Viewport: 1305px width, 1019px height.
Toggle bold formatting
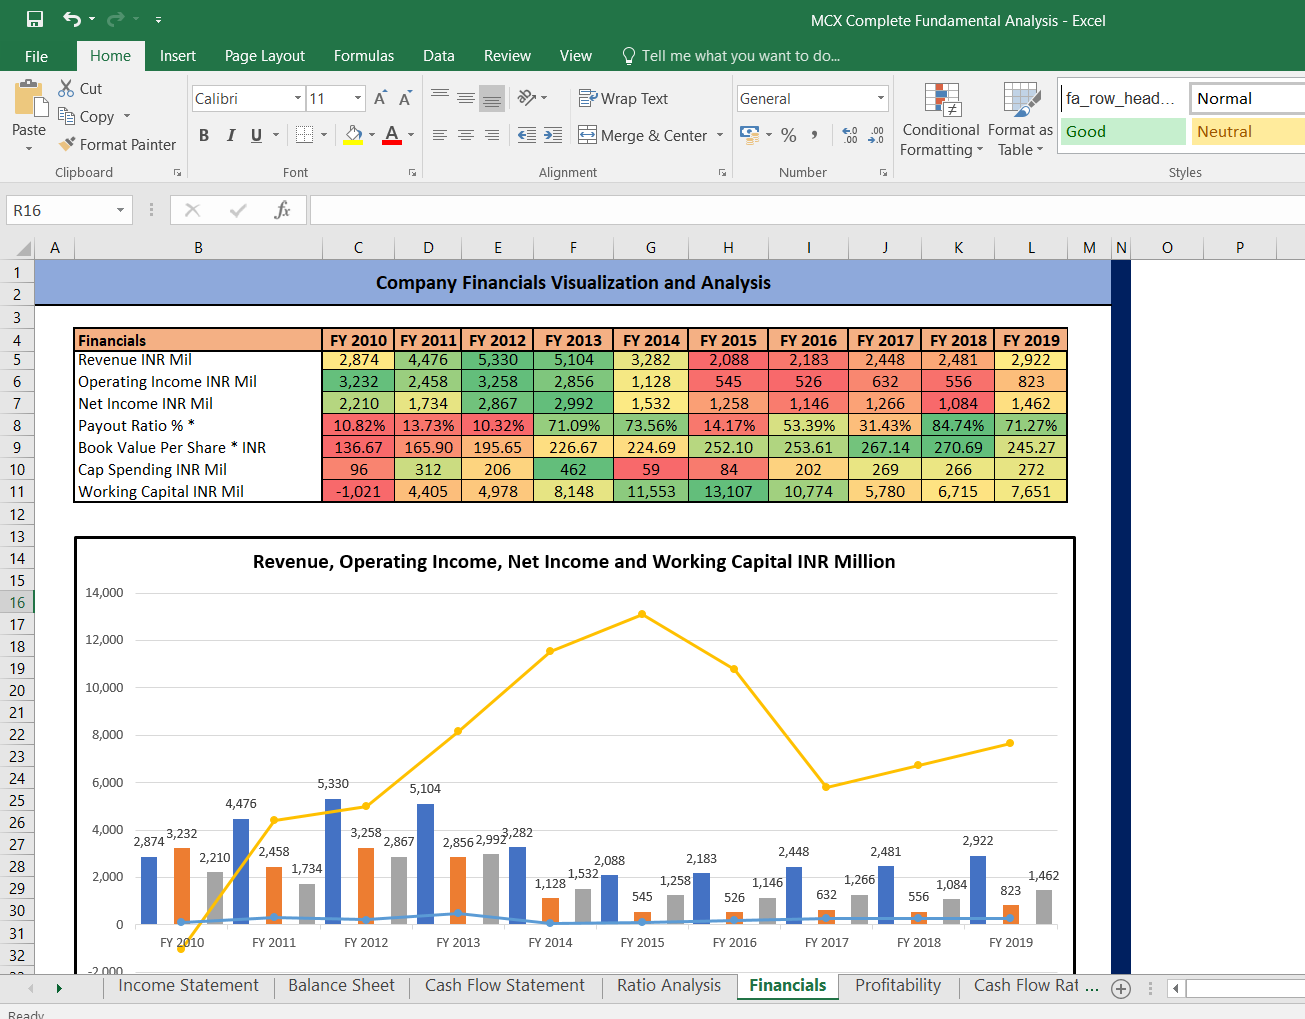click(204, 135)
